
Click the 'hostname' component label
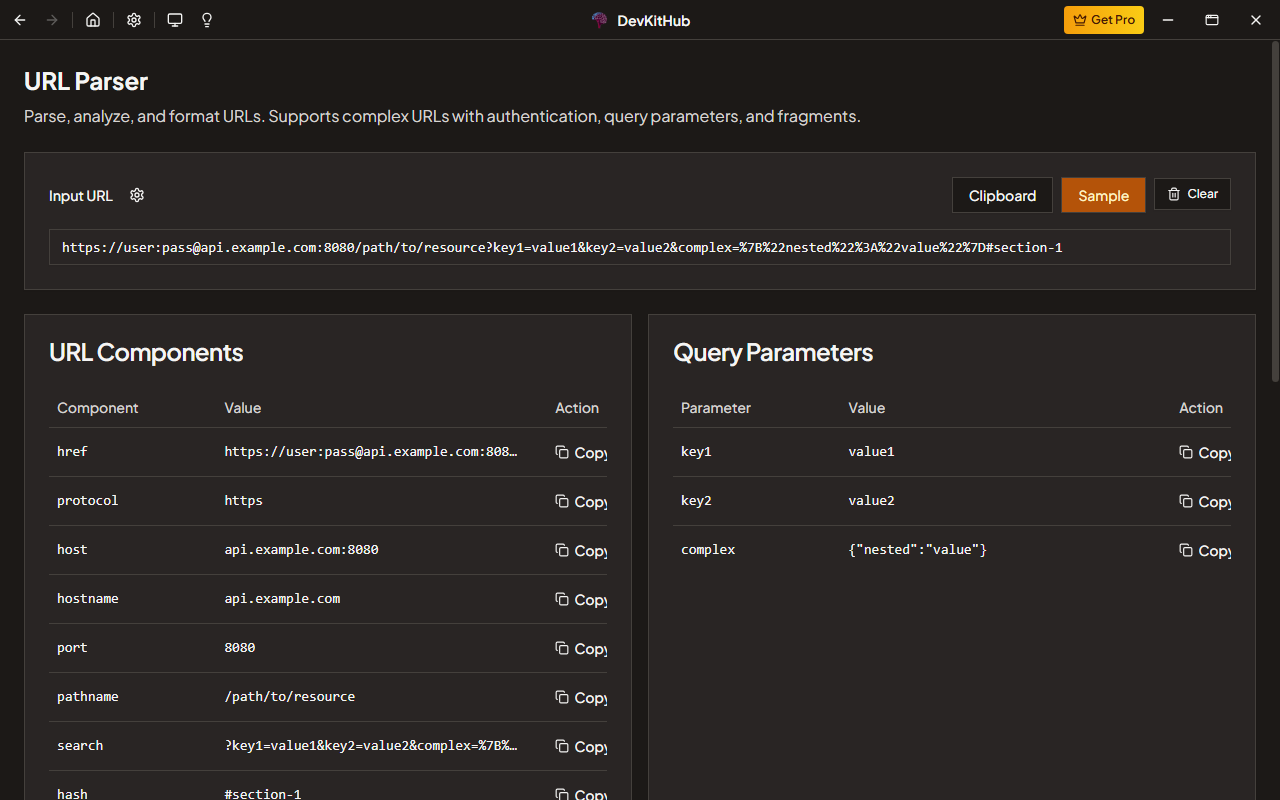(88, 599)
